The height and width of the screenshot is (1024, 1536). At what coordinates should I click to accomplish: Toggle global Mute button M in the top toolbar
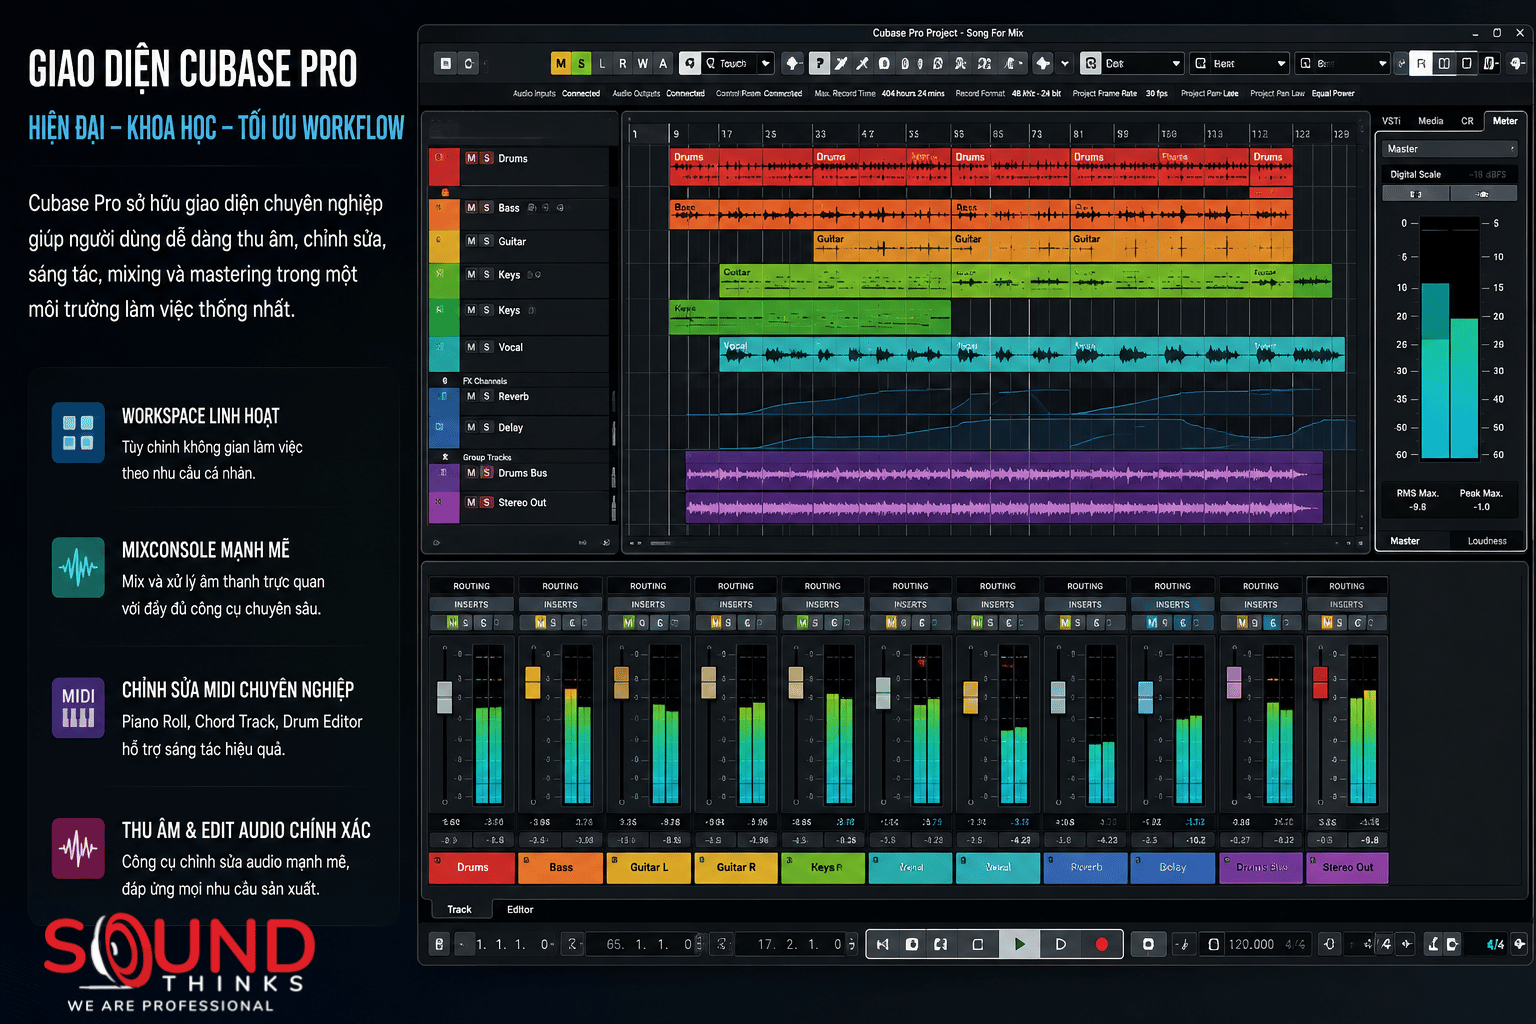[560, 63]
